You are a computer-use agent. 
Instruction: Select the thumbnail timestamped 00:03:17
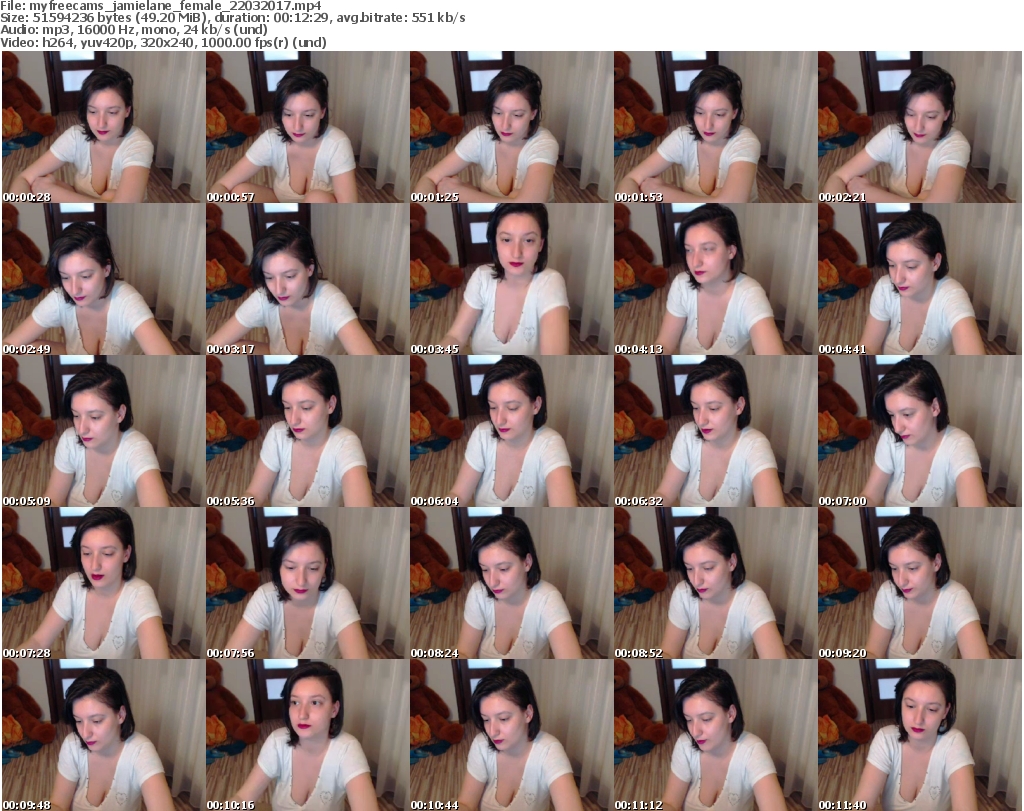point(308,279)
